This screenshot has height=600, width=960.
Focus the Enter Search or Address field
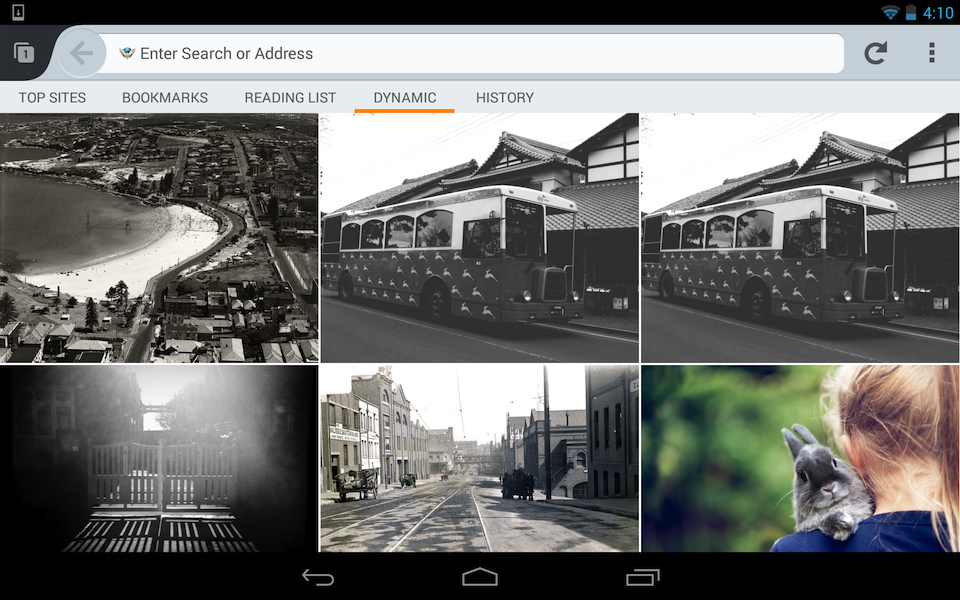[470, 53]
